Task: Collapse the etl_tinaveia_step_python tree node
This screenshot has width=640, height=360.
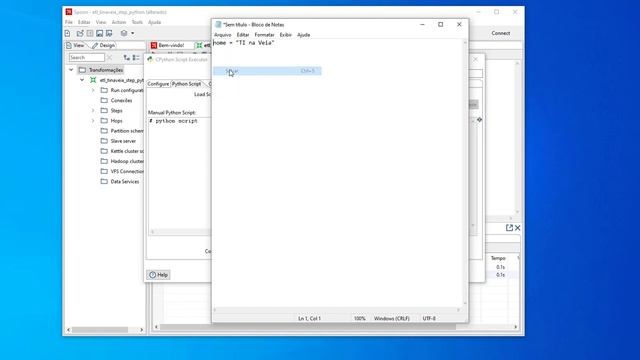Action: [82, 80]
